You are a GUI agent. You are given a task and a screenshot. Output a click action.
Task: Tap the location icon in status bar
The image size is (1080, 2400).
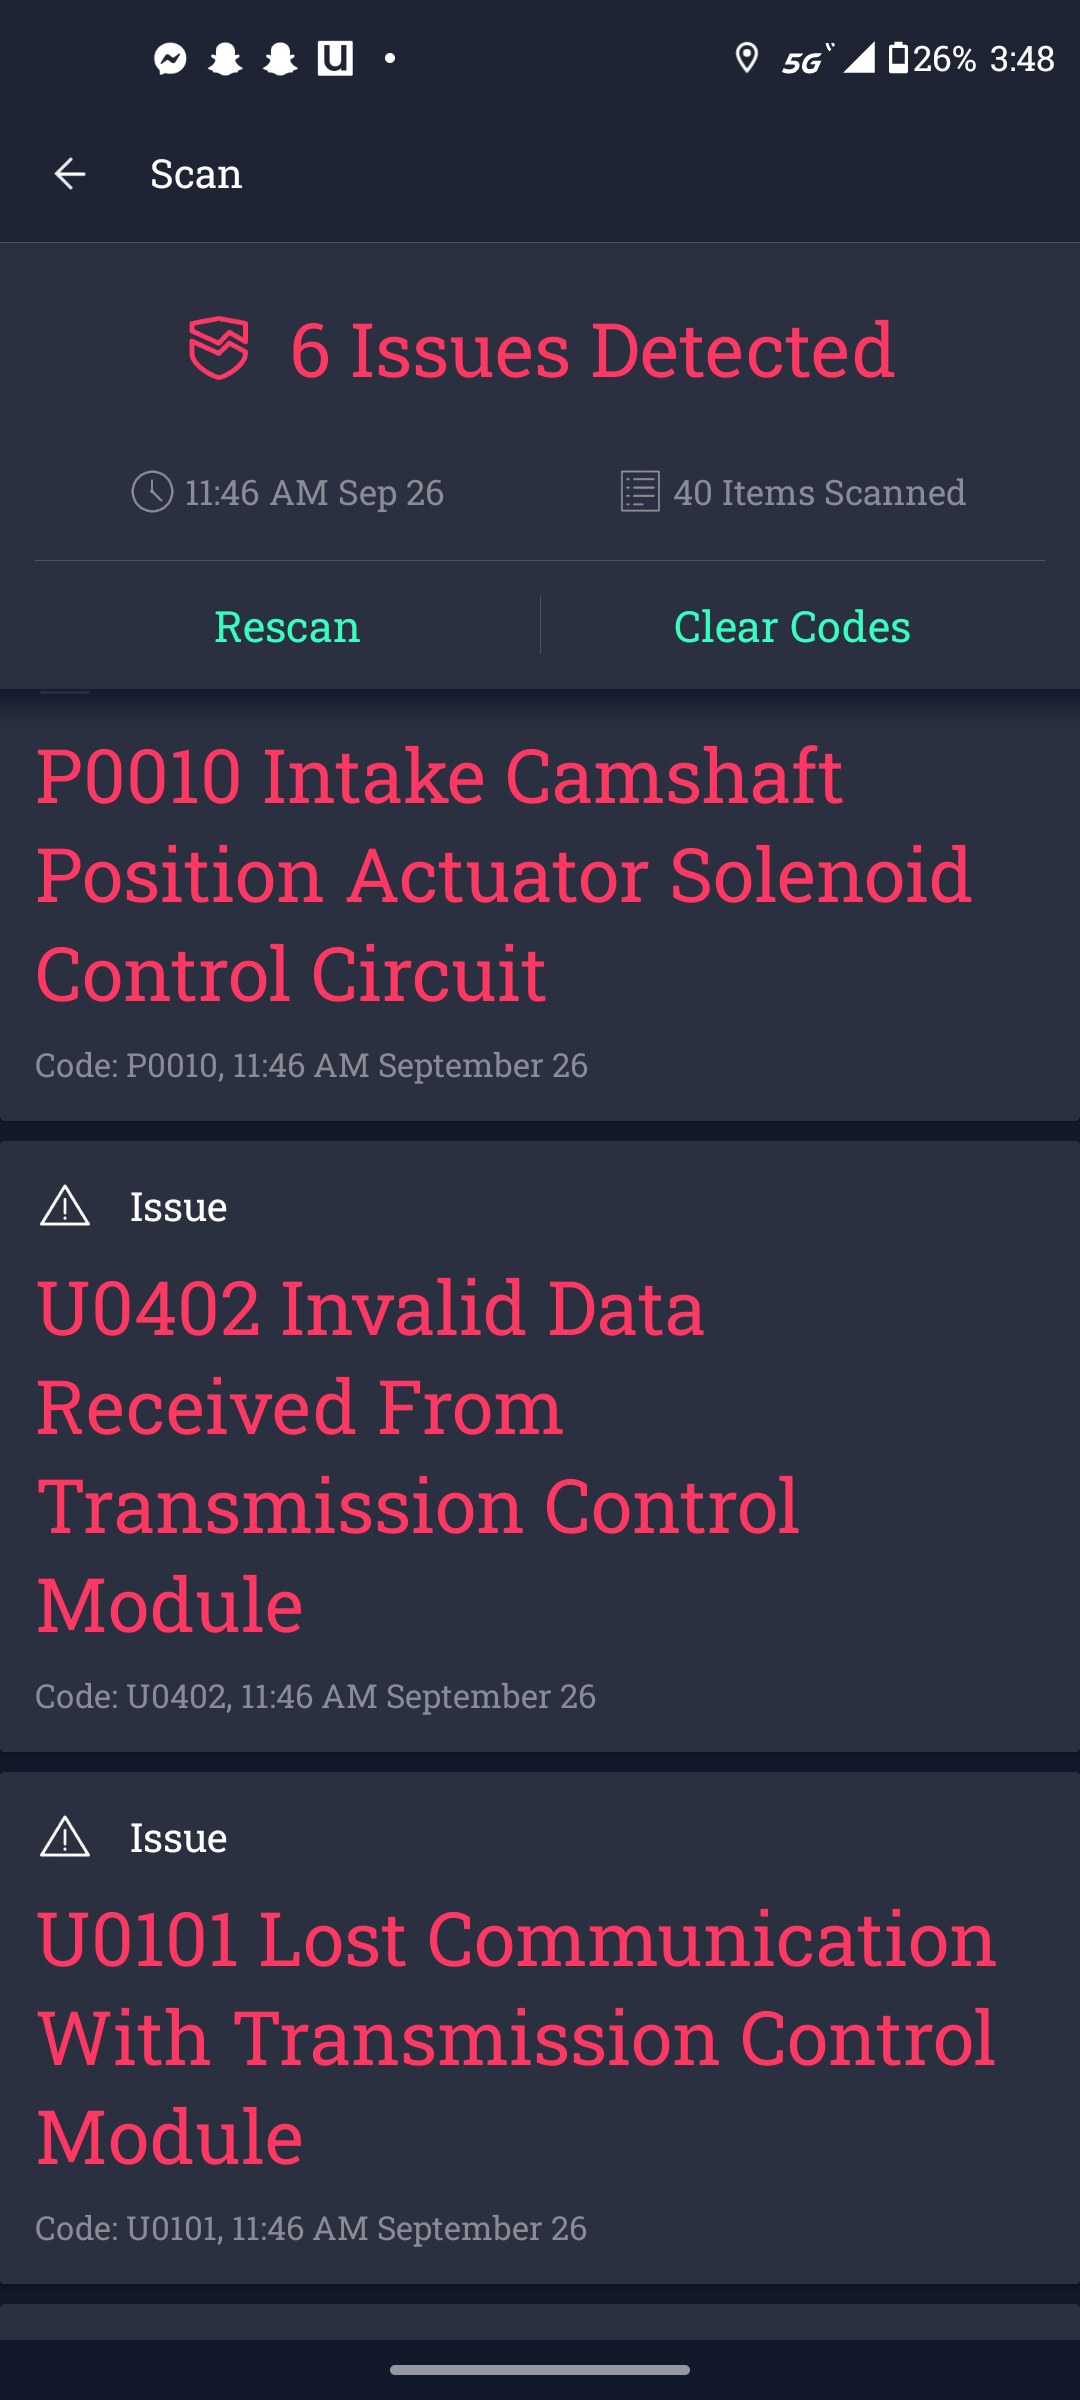[746, 59]
